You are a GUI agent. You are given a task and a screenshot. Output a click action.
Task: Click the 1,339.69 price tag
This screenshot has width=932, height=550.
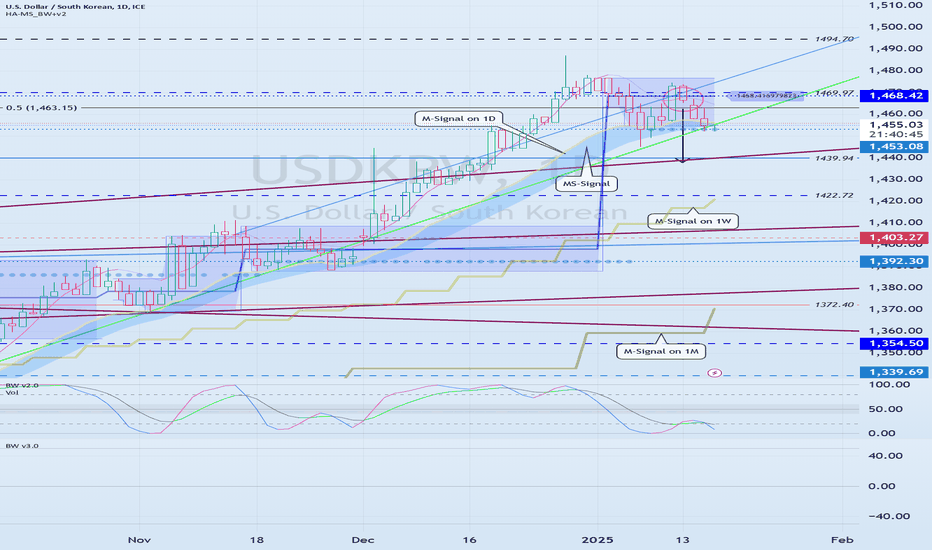pyautogui.click(x=895, y=372)
